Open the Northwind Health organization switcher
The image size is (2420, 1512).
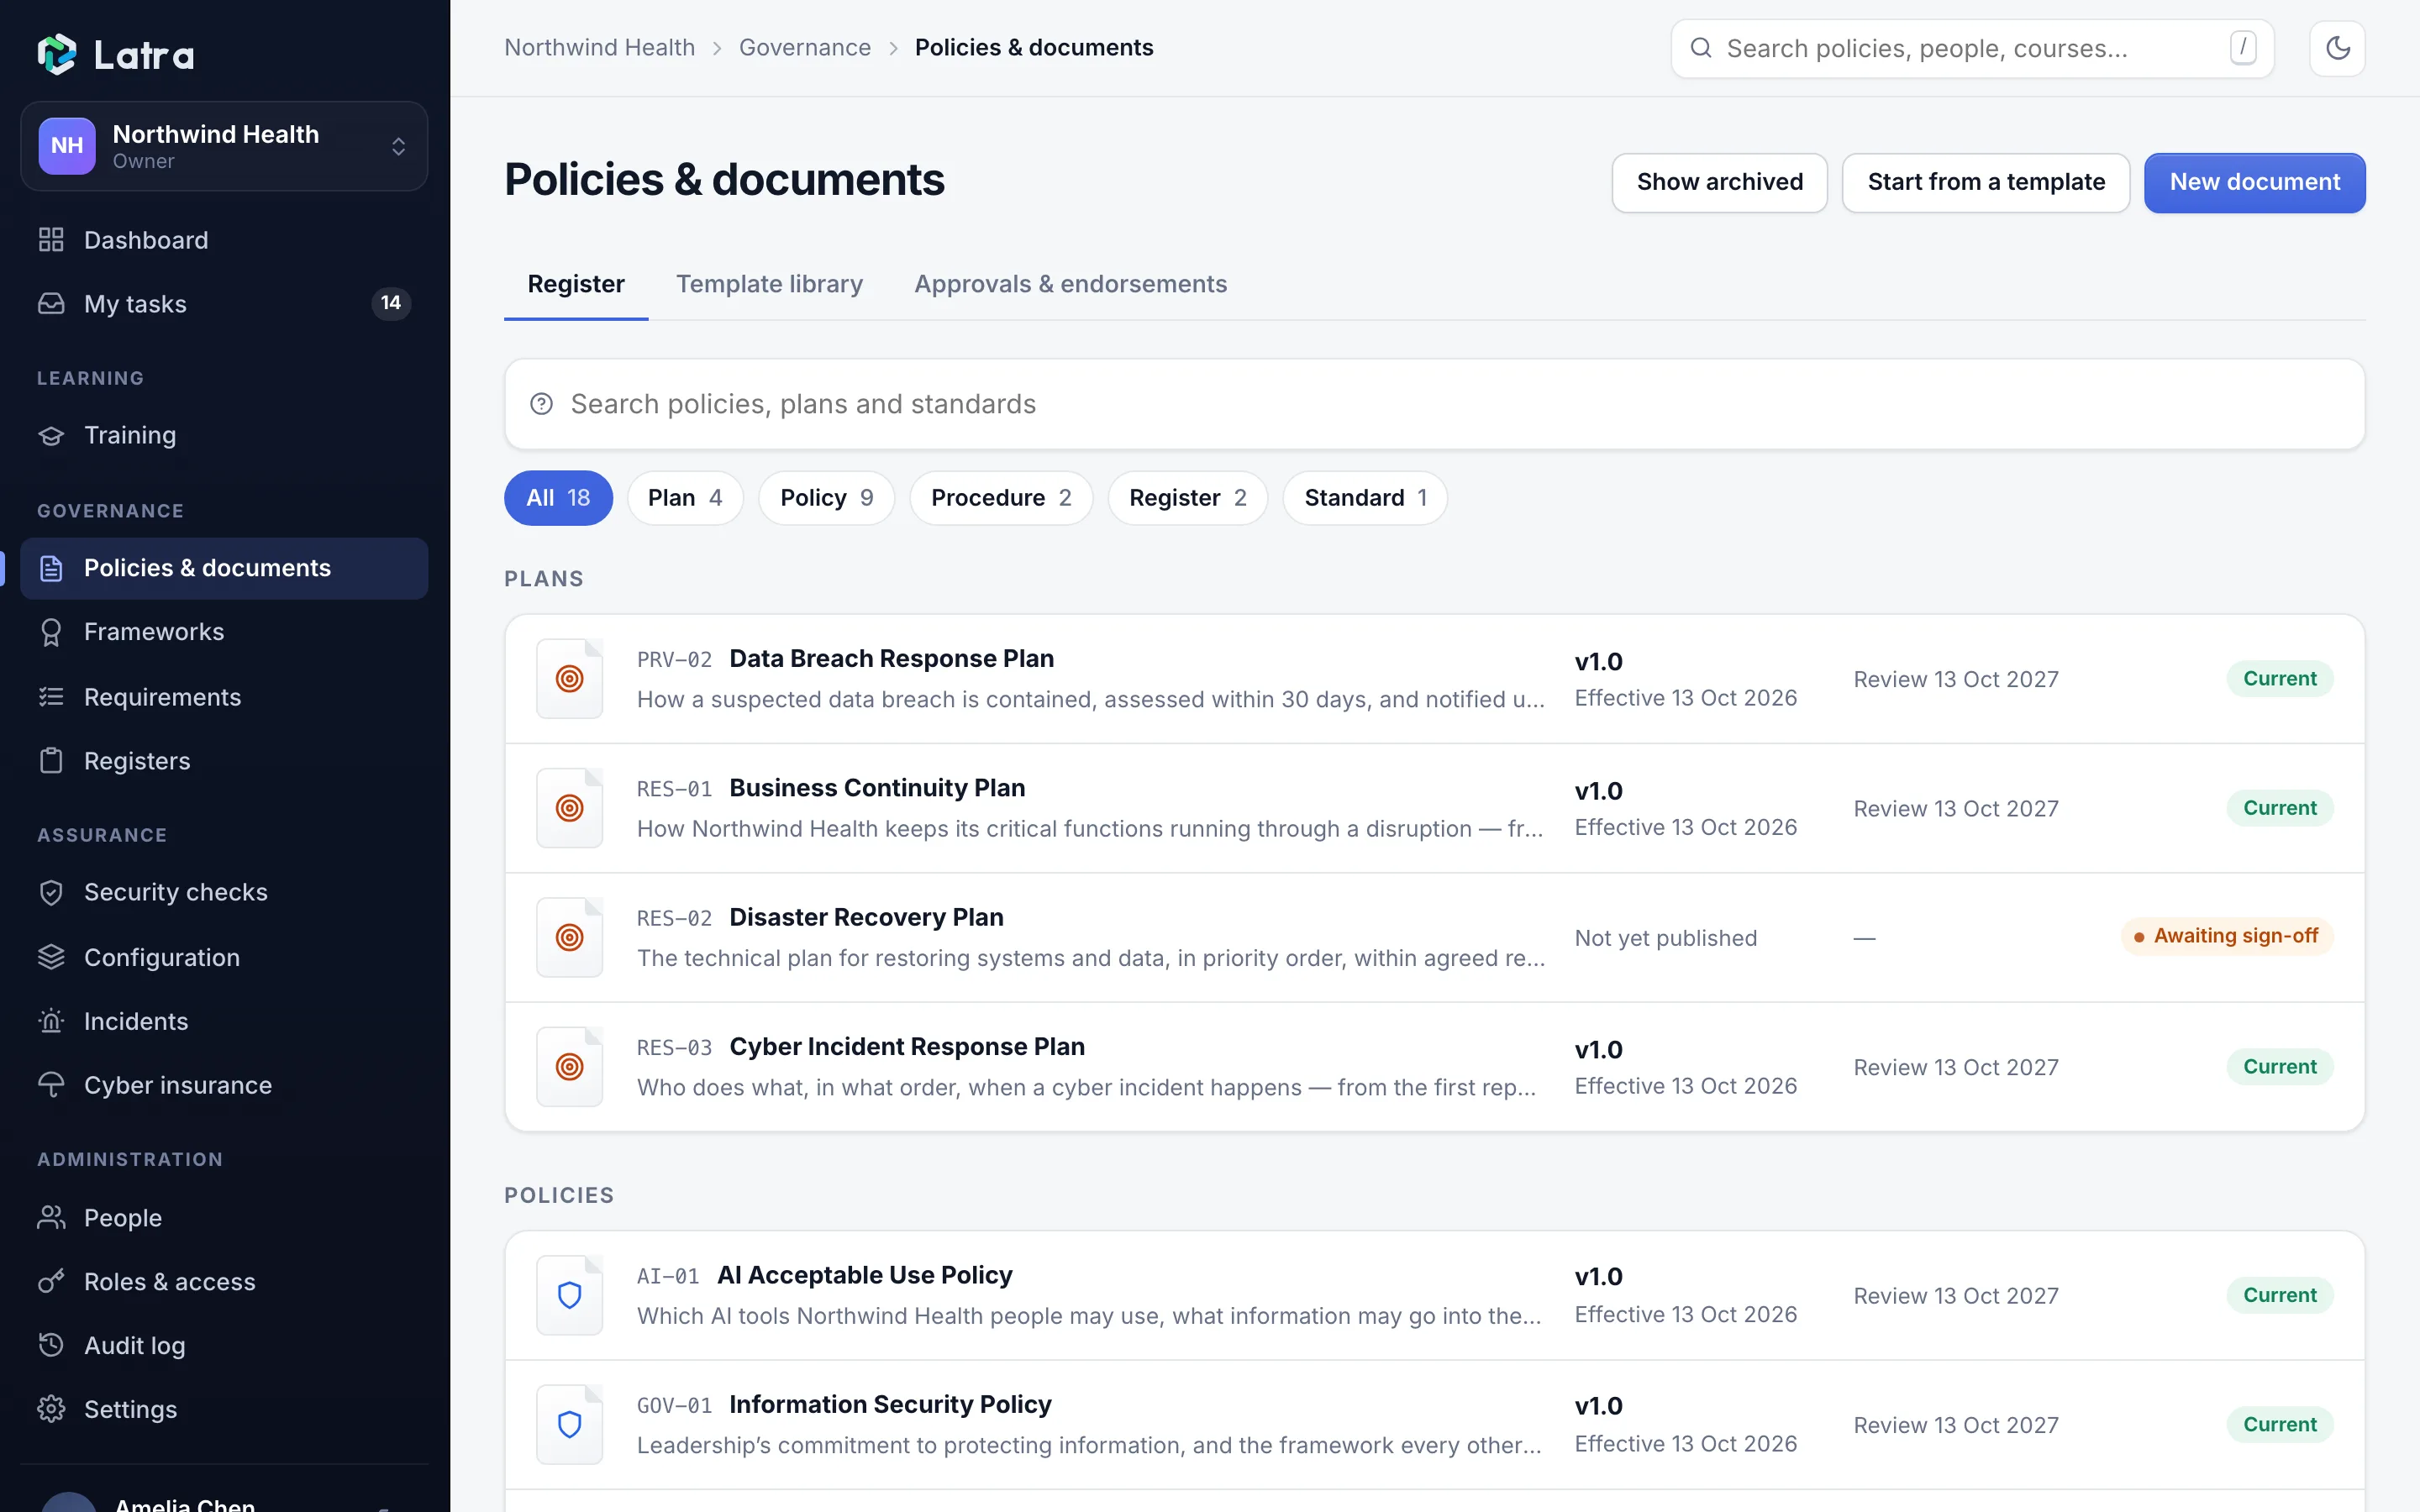(x=224, y=146)
